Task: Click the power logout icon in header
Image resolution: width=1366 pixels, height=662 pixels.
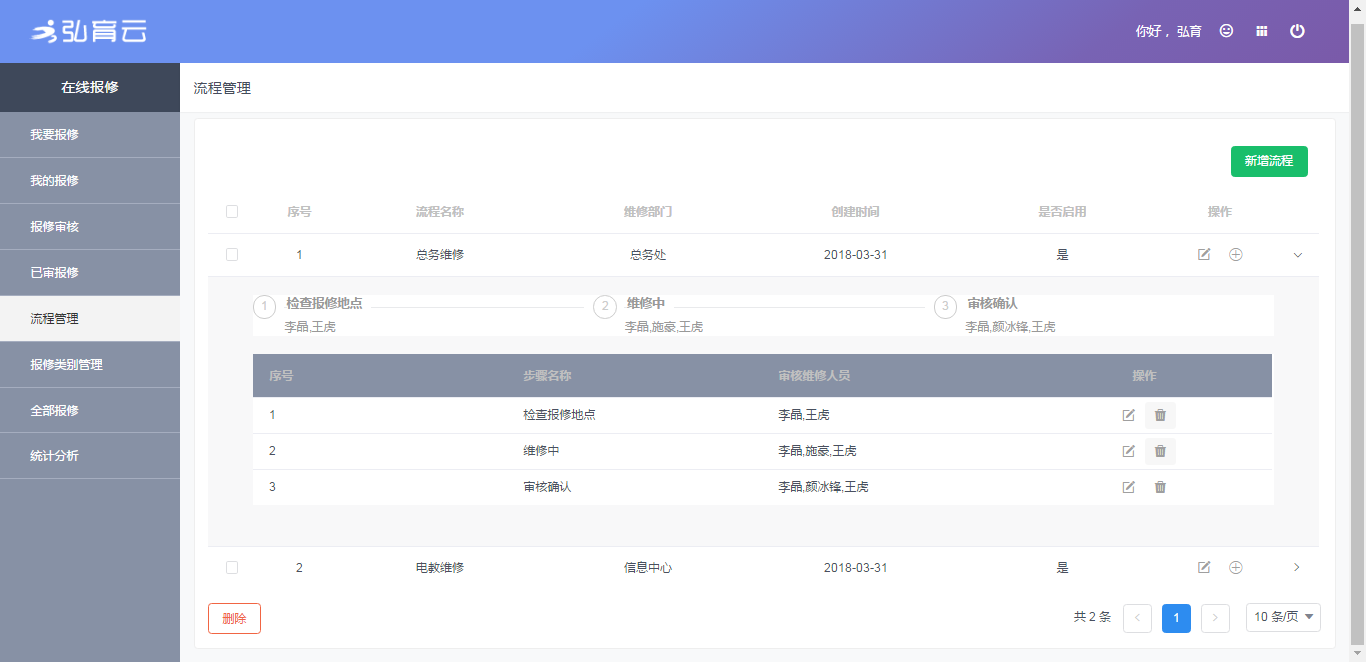Action: pos(1297,31)
